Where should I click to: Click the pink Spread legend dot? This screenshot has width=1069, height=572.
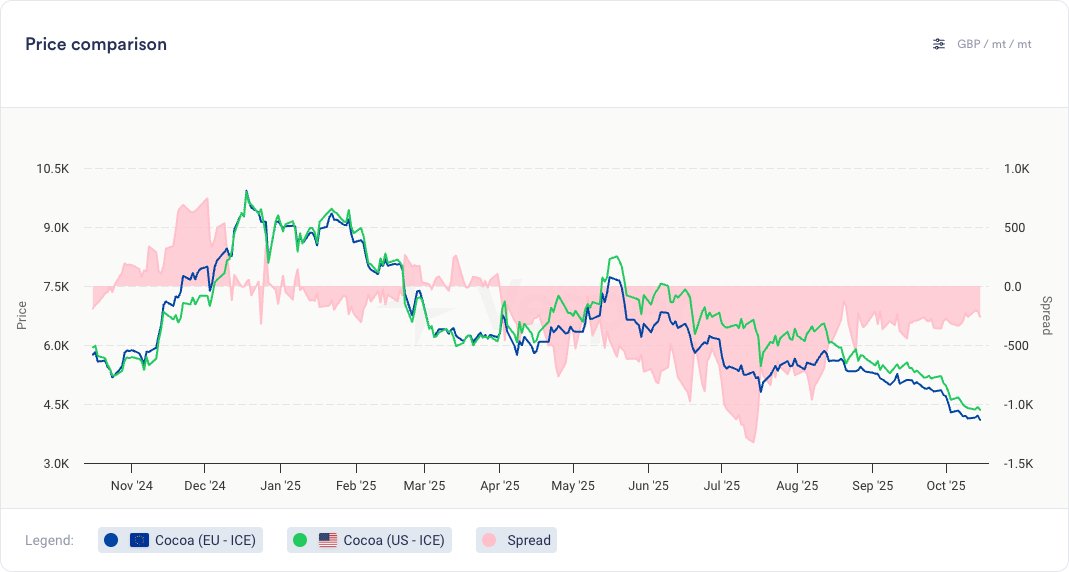489,540
